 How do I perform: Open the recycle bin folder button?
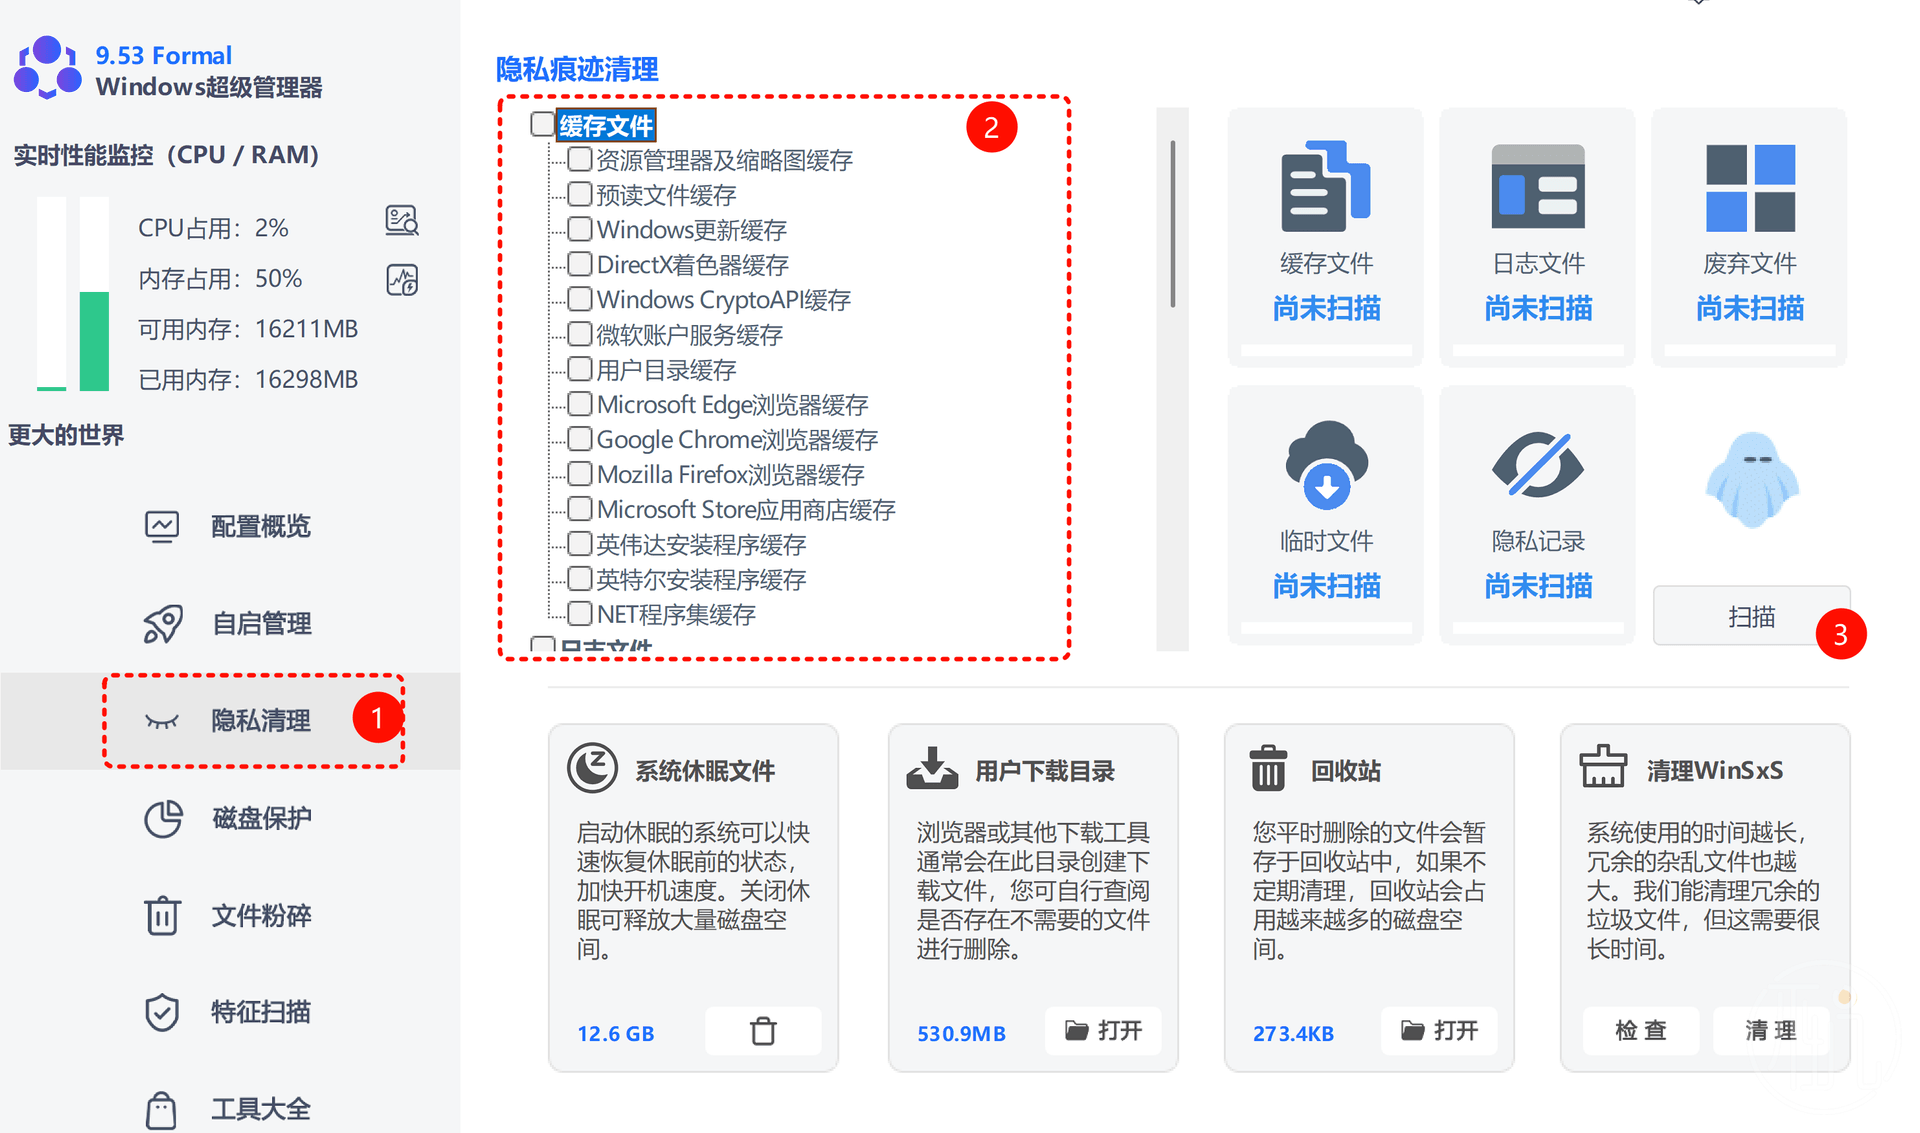tap(1438, 1031)
